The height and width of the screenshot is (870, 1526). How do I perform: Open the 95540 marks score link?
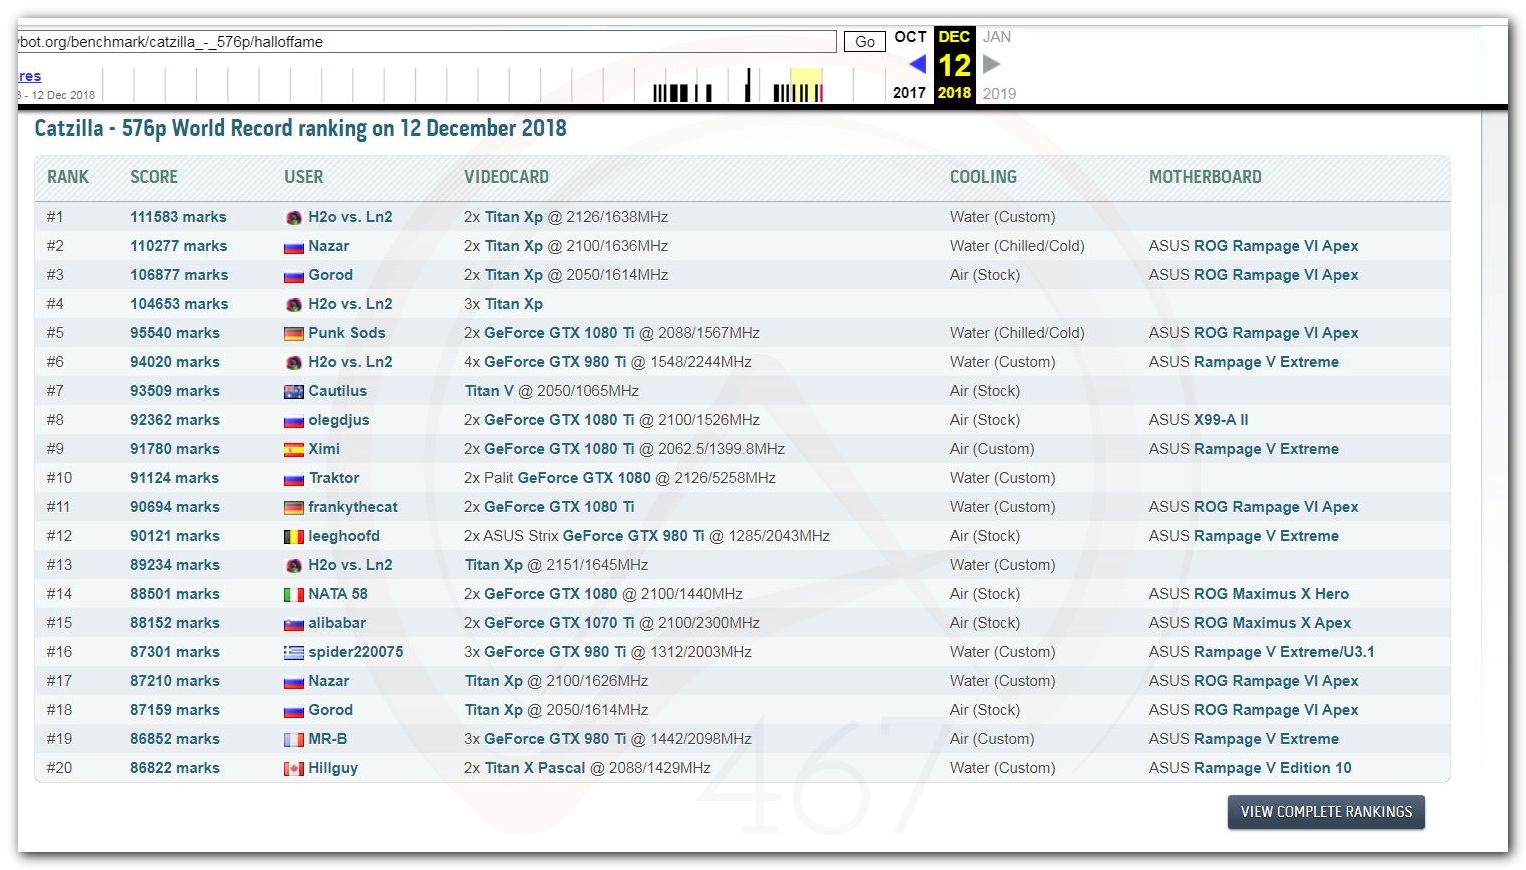(175, 333)
